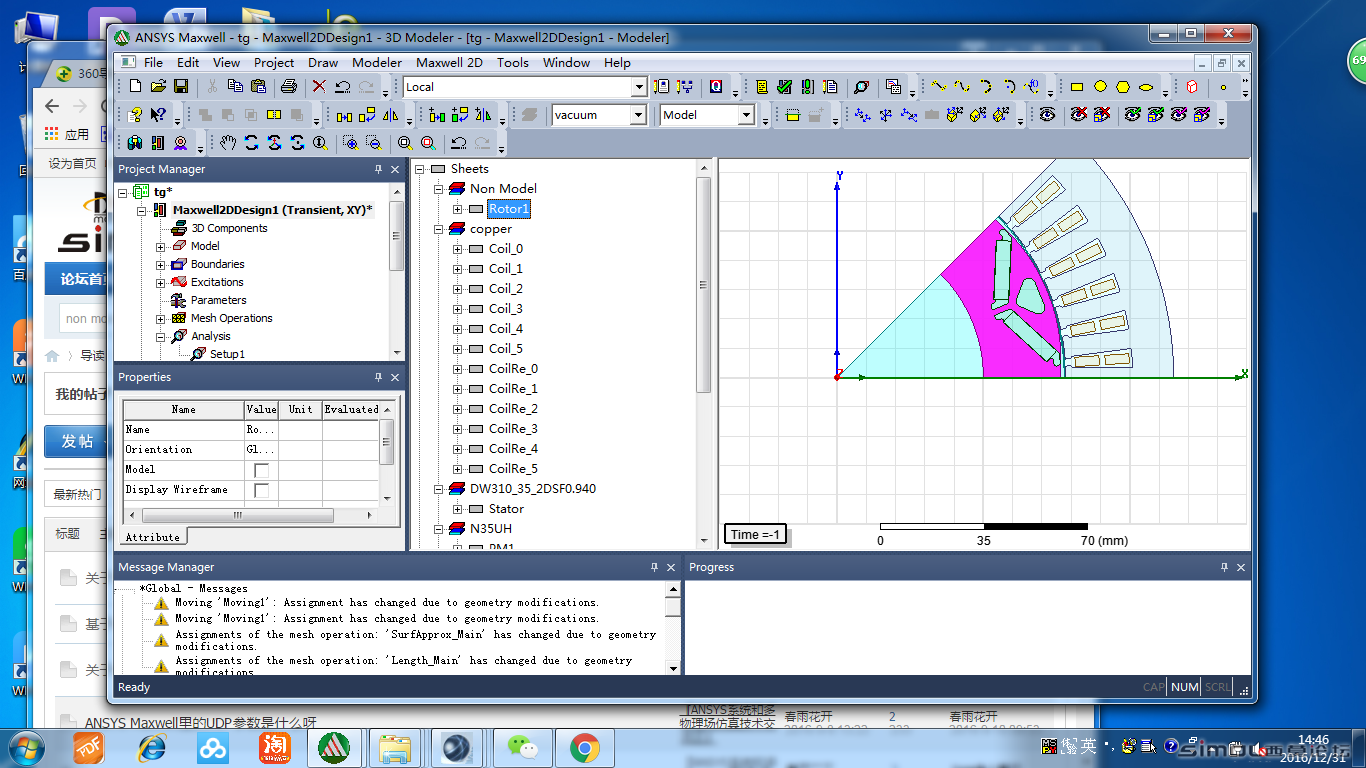Toggle the Display Wireframe checkbox

261,490
